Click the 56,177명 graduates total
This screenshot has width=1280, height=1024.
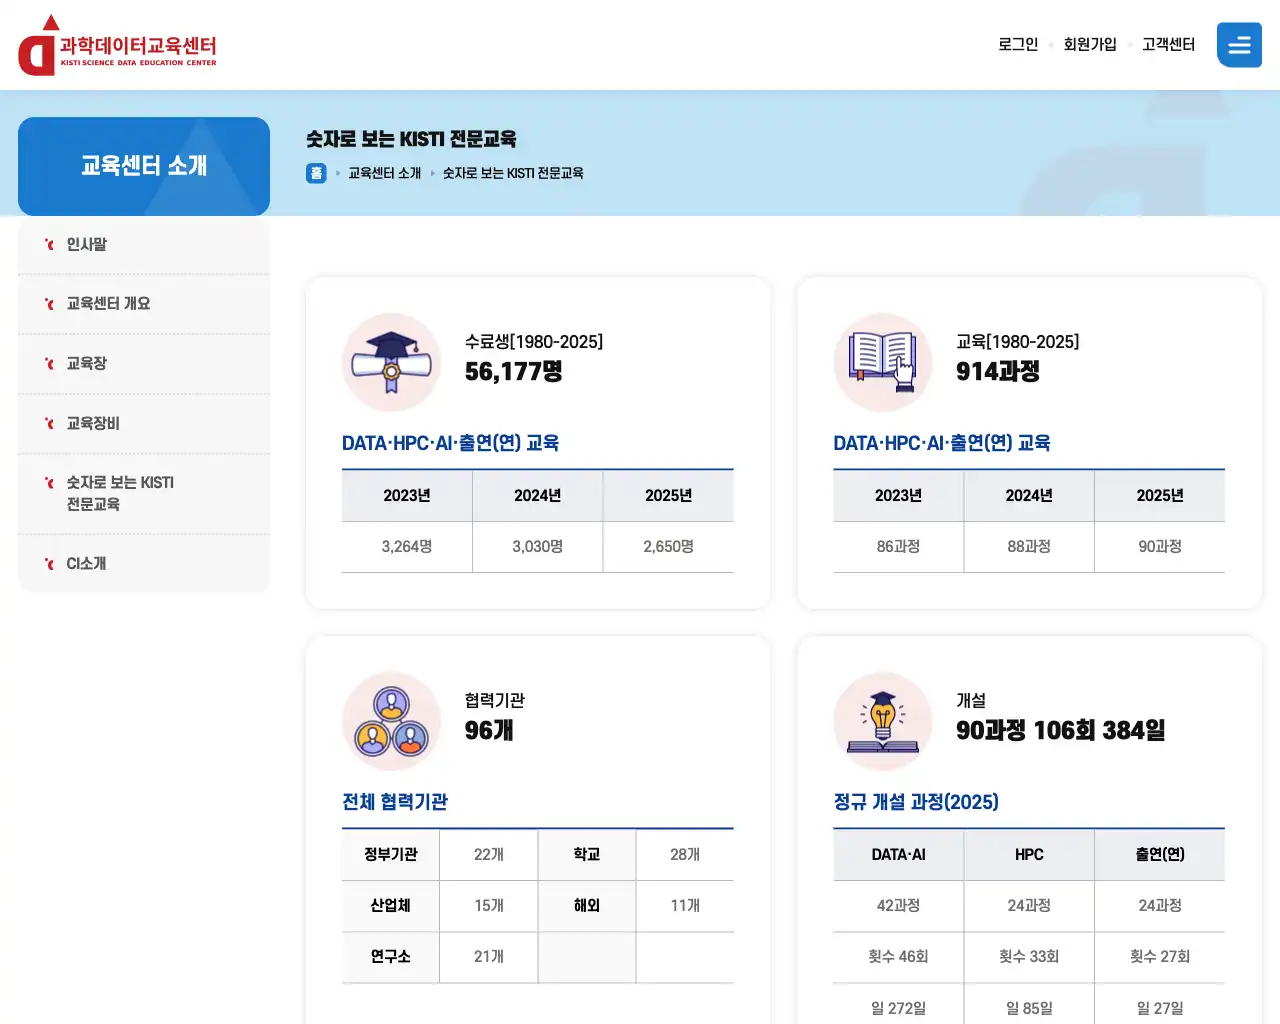(514, 372)
